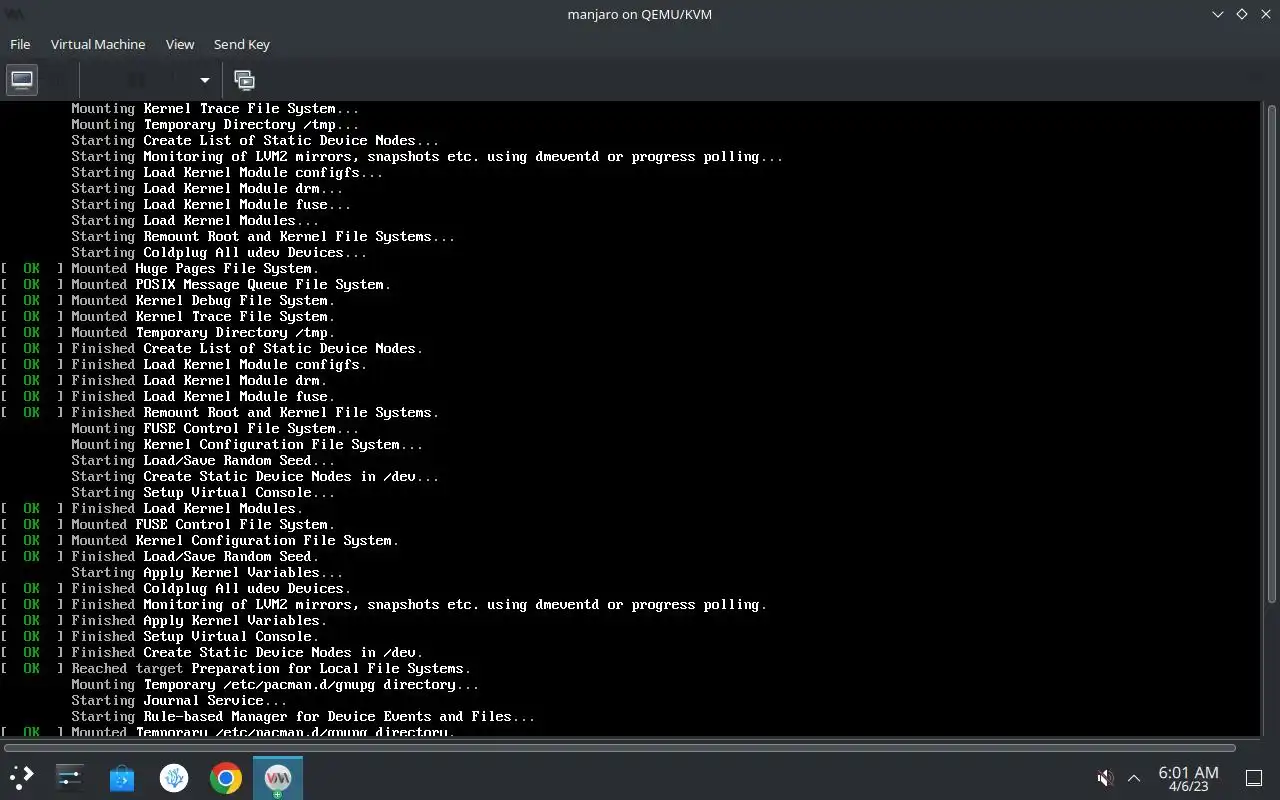Viewport: 1280px width, 800px height.
Task: Expand the hidden system tray icons
Action: [1134, 777]
